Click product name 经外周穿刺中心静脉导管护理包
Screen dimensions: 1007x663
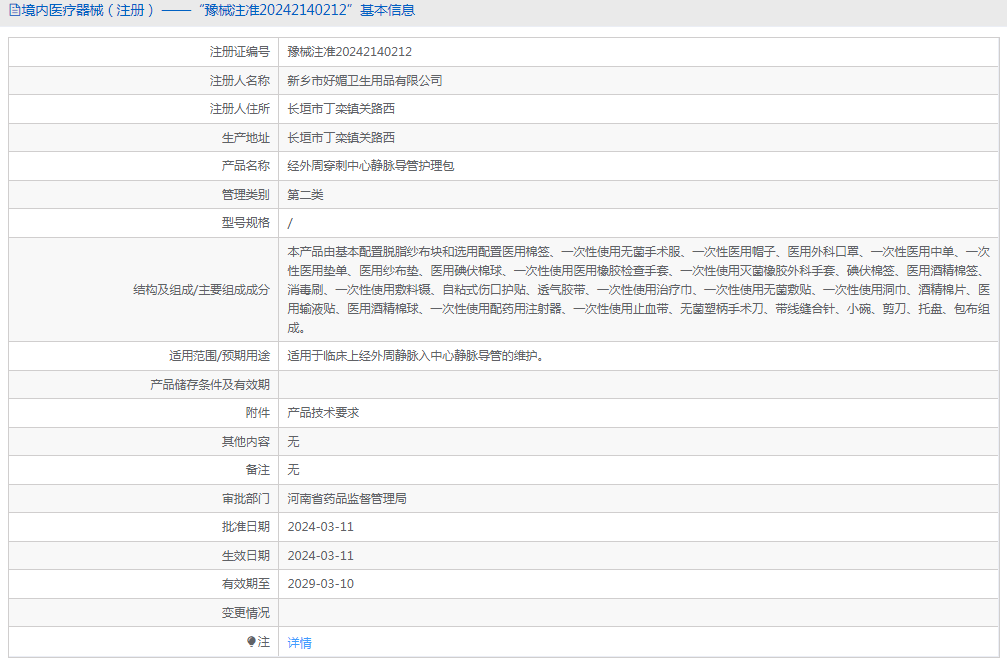coord(371,166)
